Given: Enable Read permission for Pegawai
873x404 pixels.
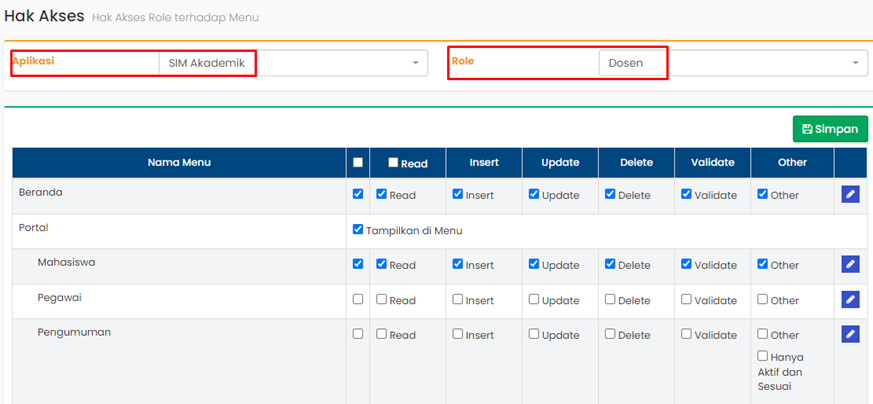Looking at the screenshot, I should (x=382, y=299).
